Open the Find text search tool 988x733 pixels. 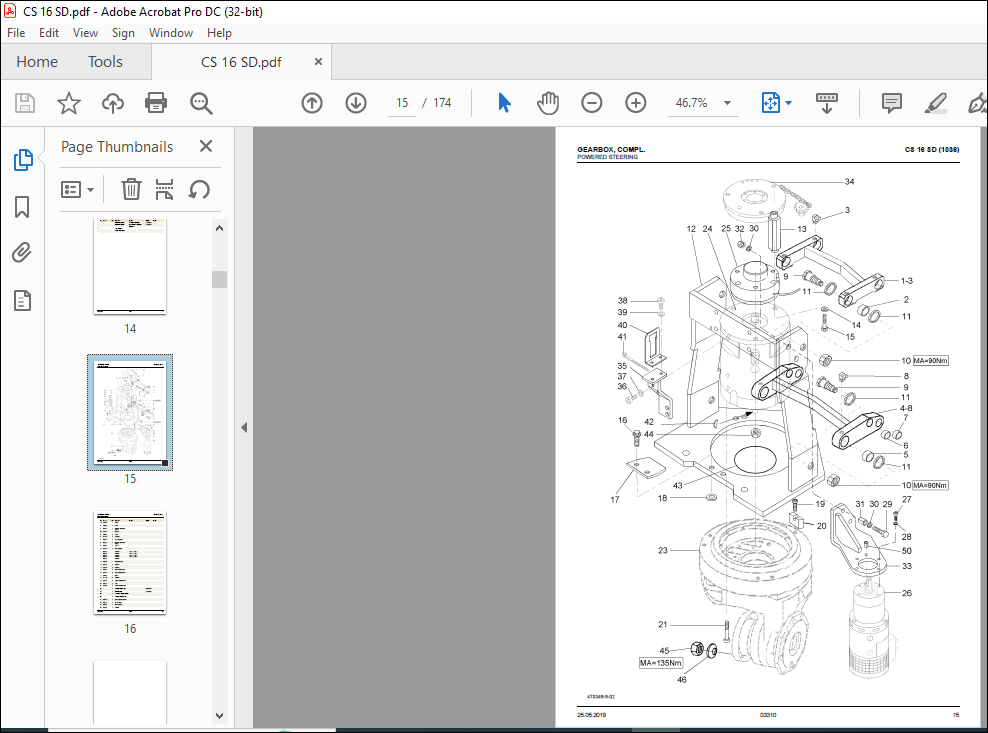(201, 103)
